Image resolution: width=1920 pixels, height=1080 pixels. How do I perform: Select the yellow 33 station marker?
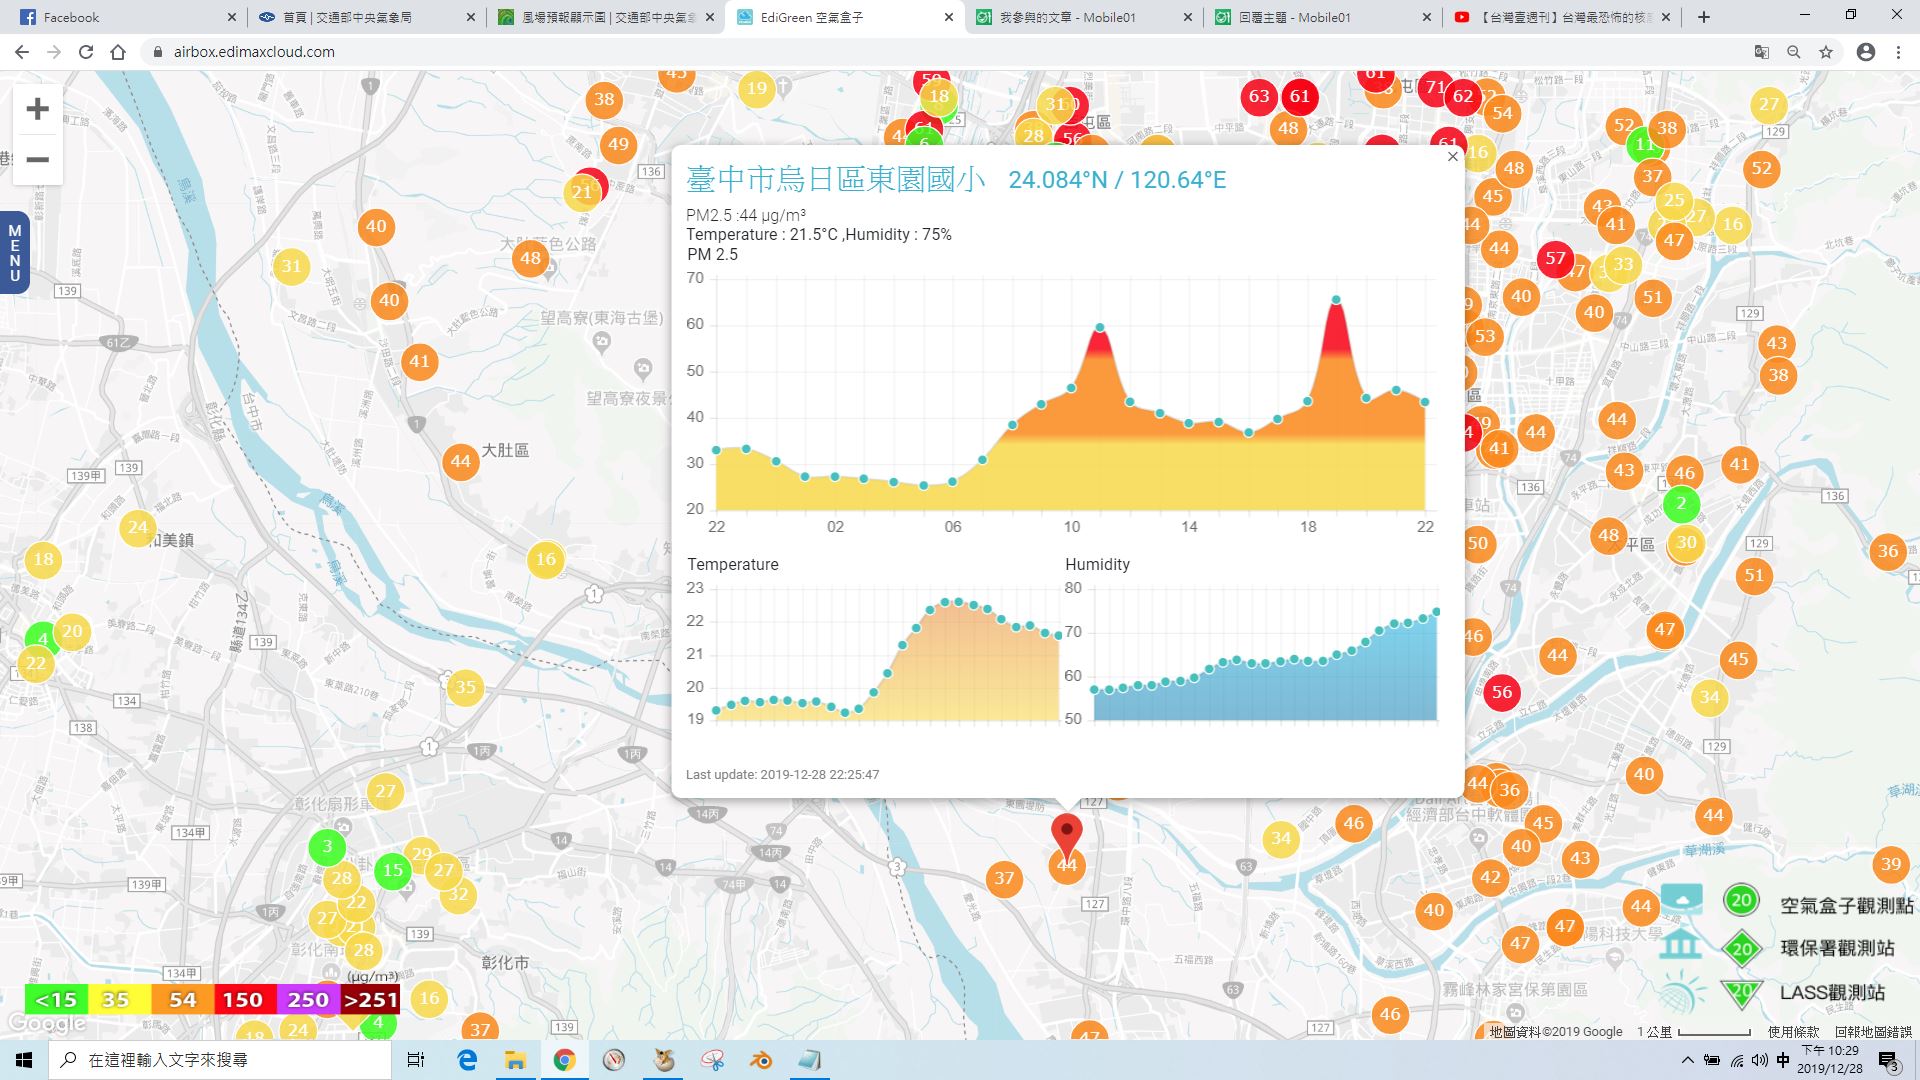click(1623, 265)
